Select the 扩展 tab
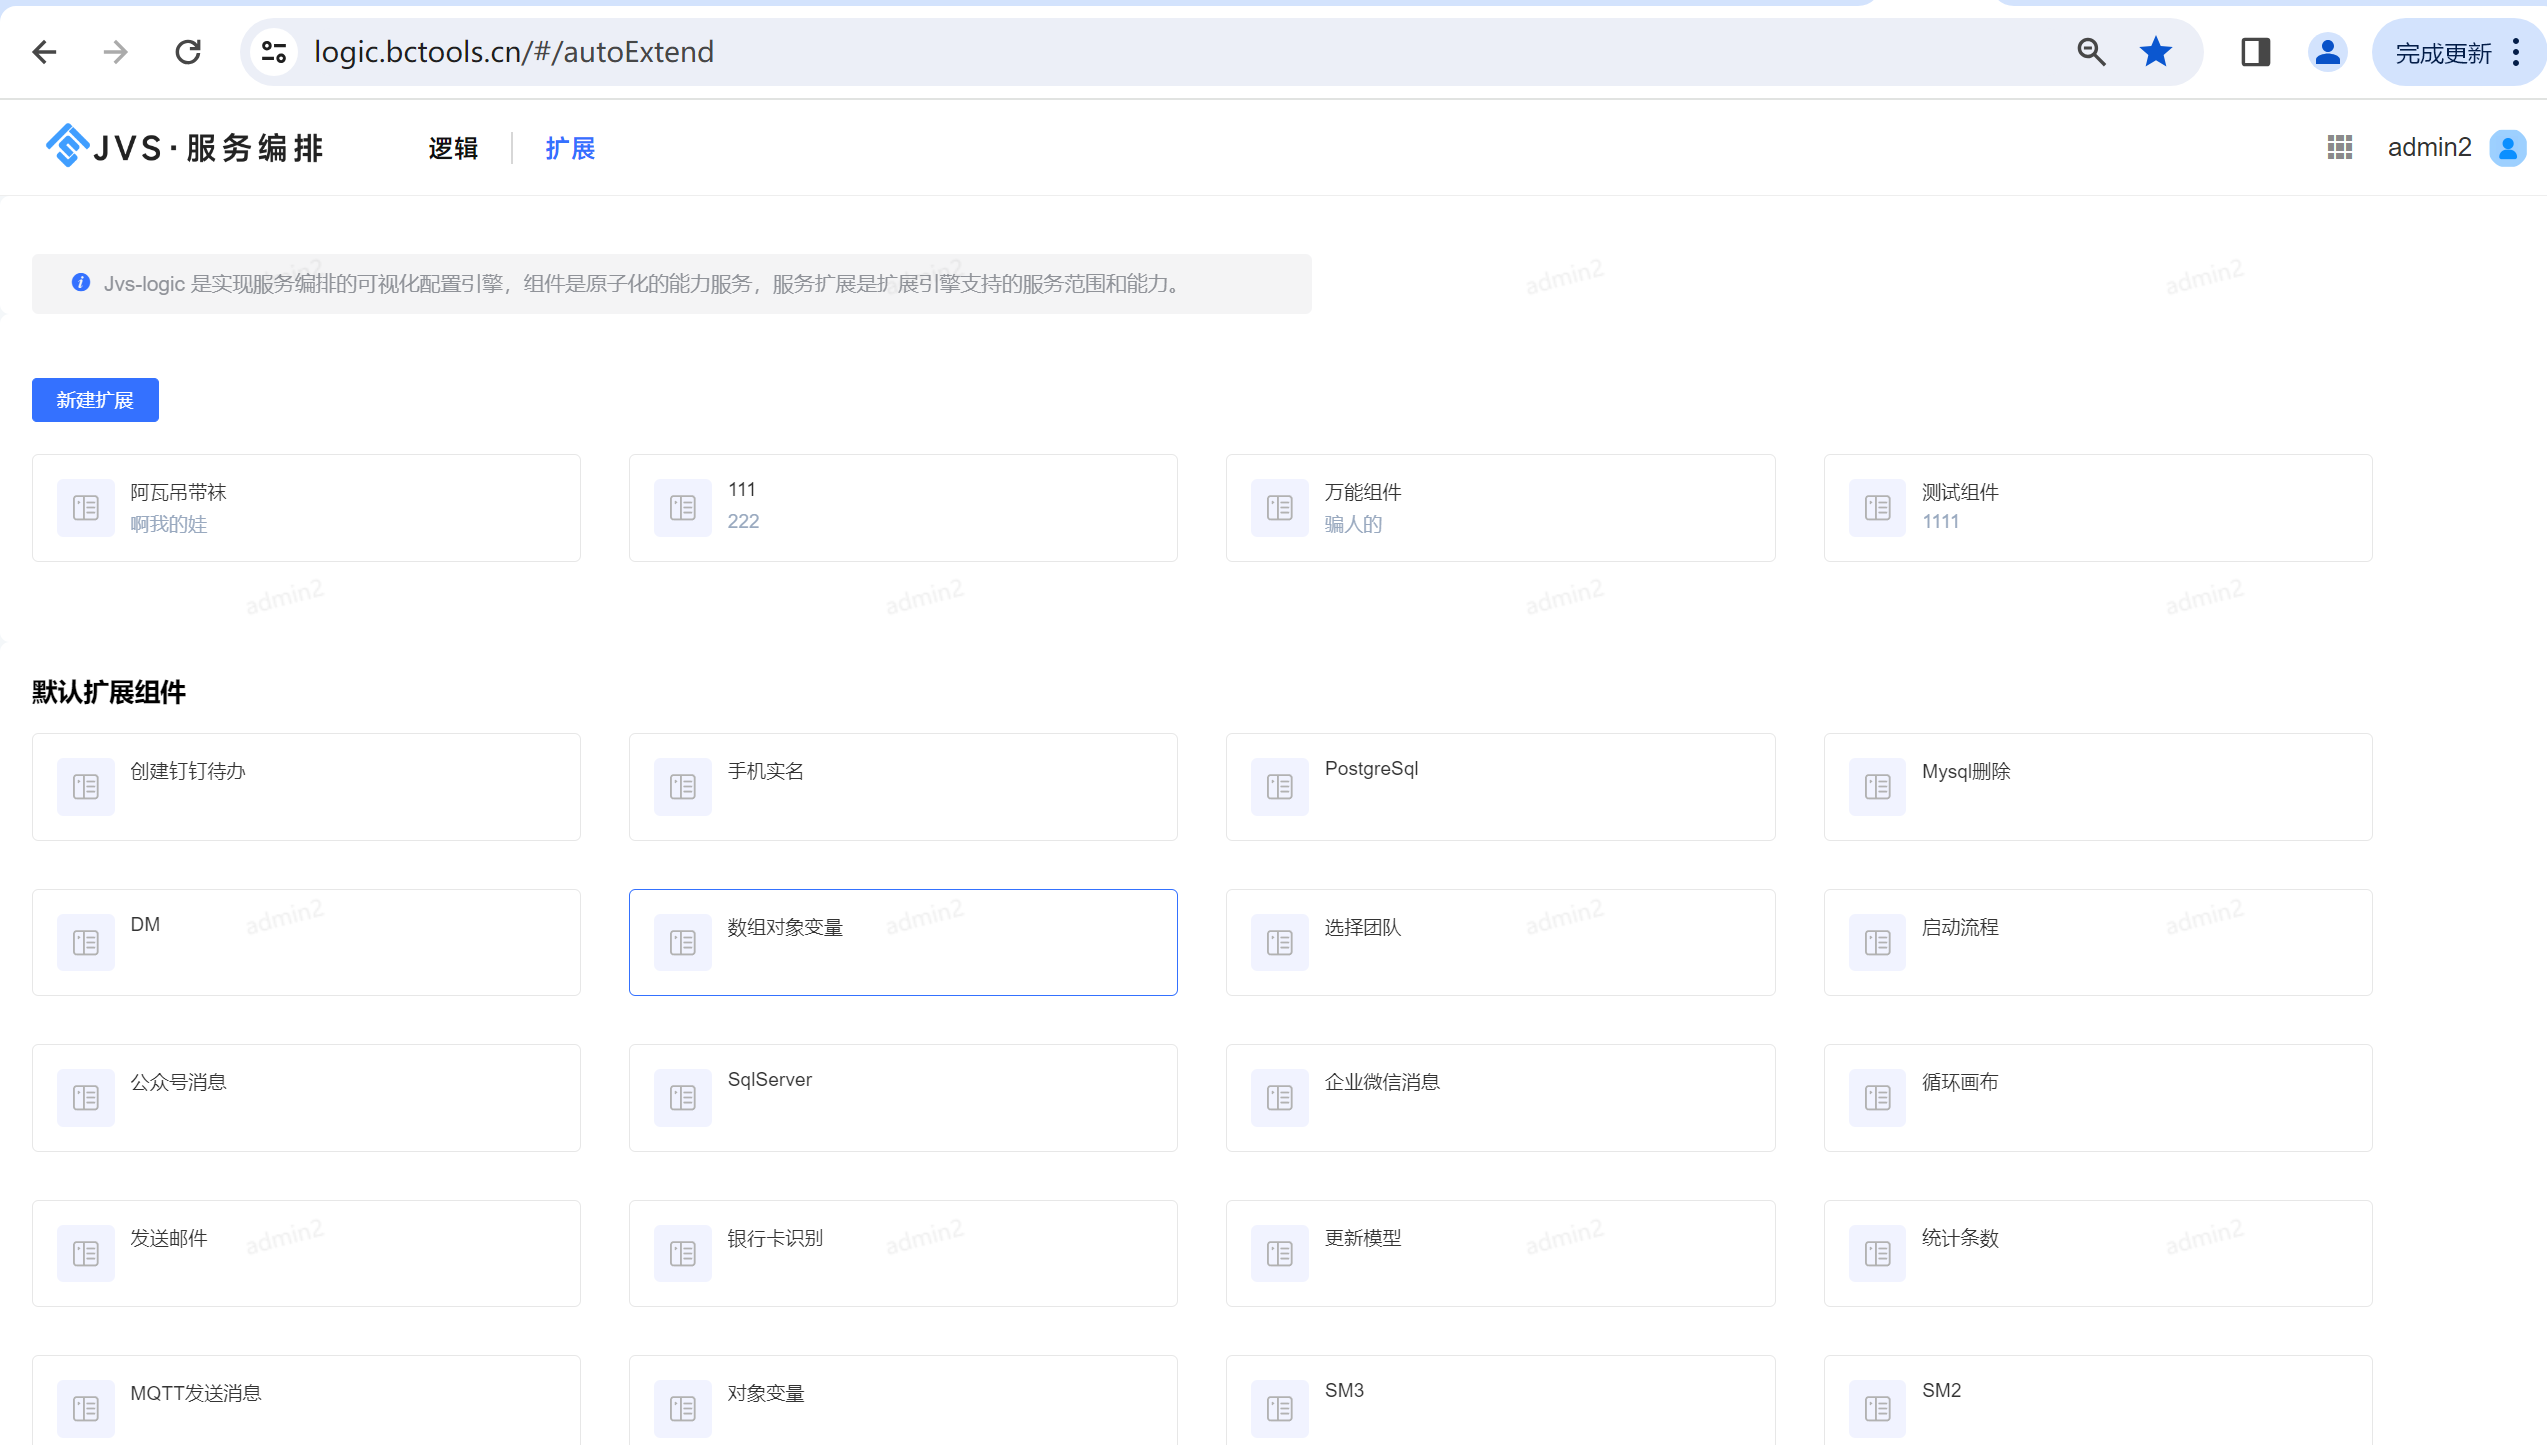 coord(570,148)
